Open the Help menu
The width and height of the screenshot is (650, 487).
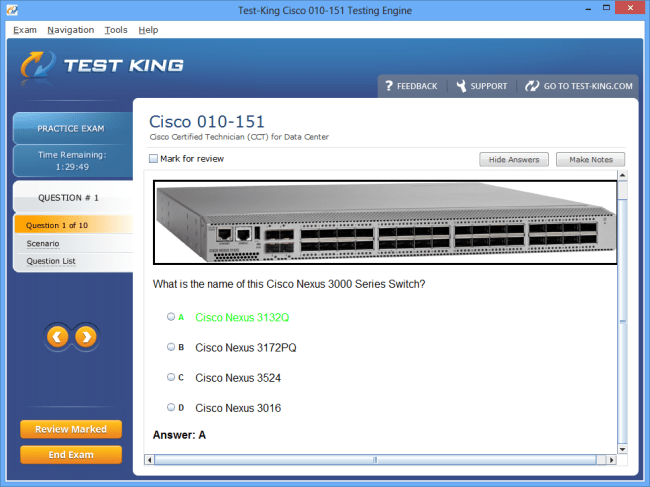click(148, 30)
